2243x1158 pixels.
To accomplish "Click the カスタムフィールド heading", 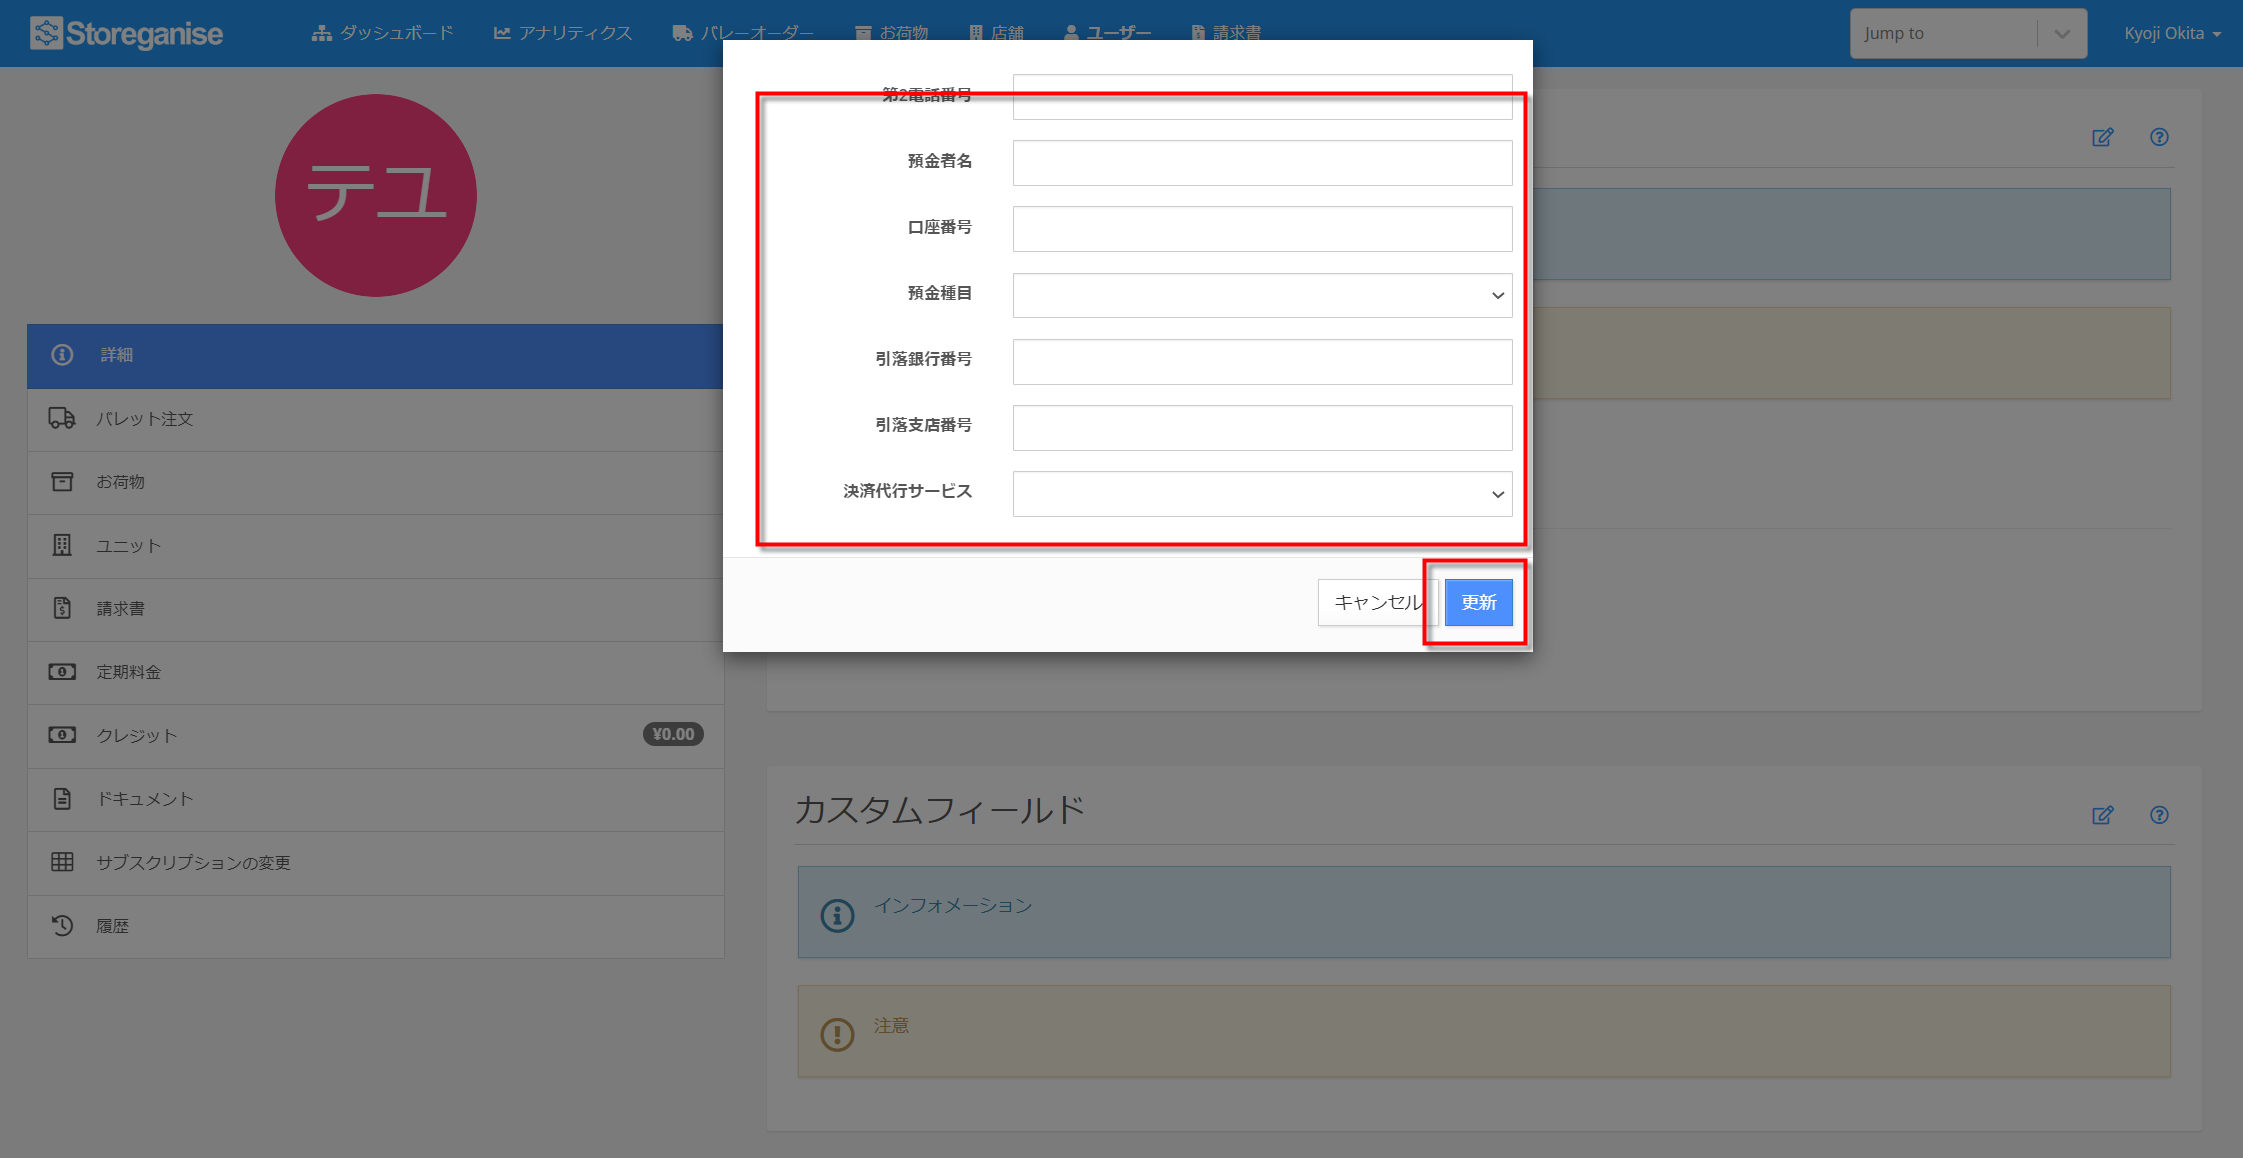I will coord(939,810).
